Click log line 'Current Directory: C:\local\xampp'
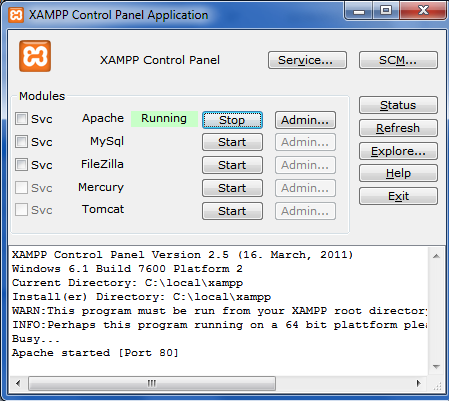The height and width of the screenshot is (401, 449). tap(127, 283)
